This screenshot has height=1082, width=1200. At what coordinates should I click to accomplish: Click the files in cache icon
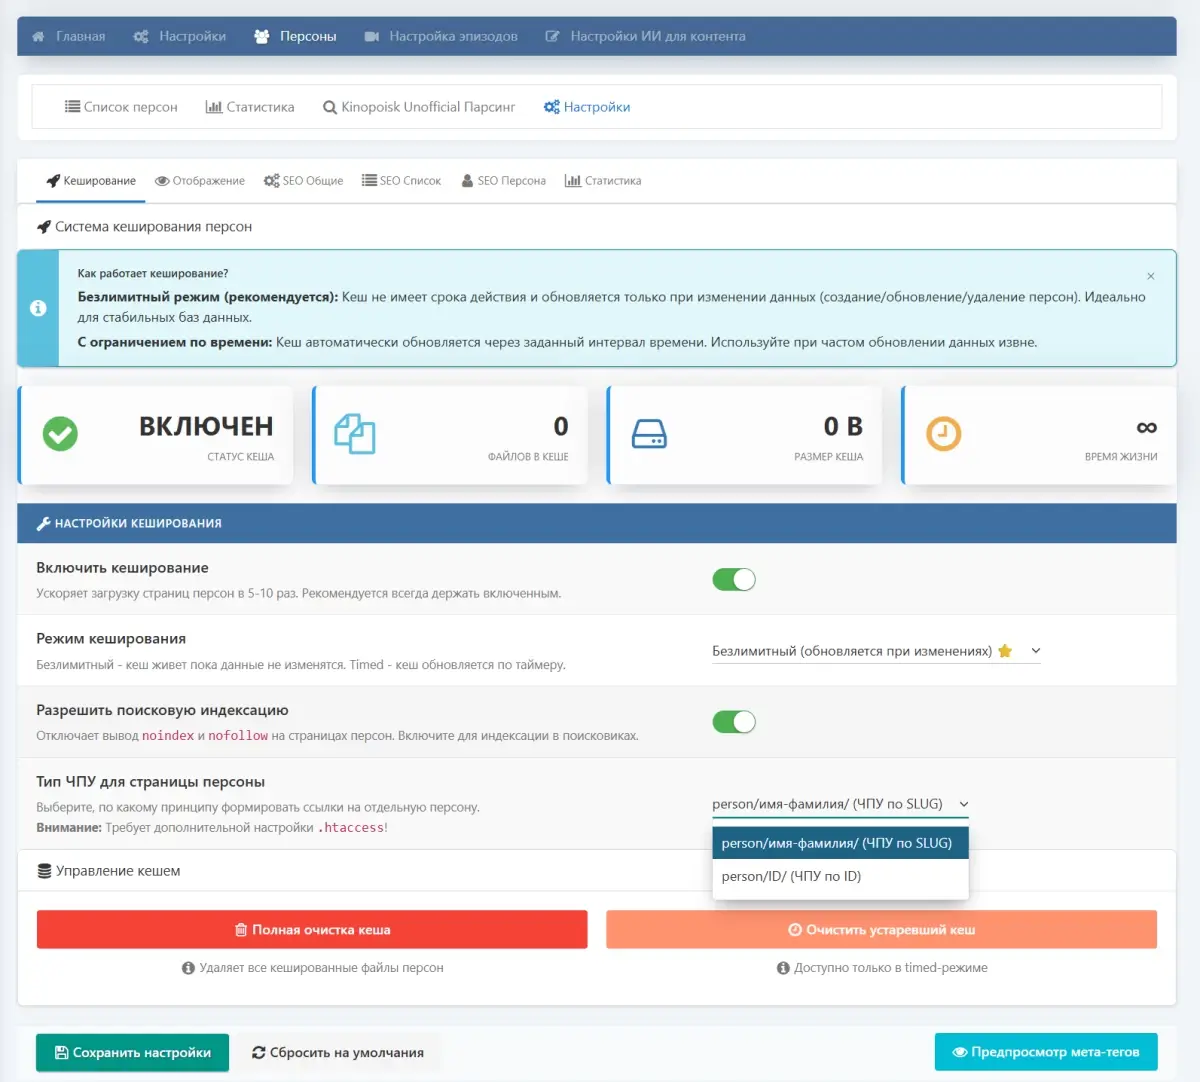[x=354, y=434]
